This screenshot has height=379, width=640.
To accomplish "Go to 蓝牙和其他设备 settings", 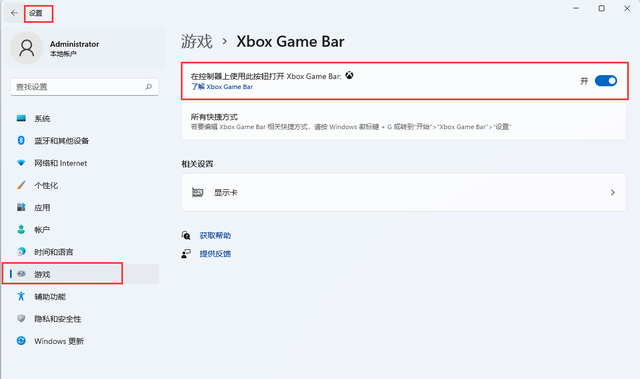I will coord(84,141).
